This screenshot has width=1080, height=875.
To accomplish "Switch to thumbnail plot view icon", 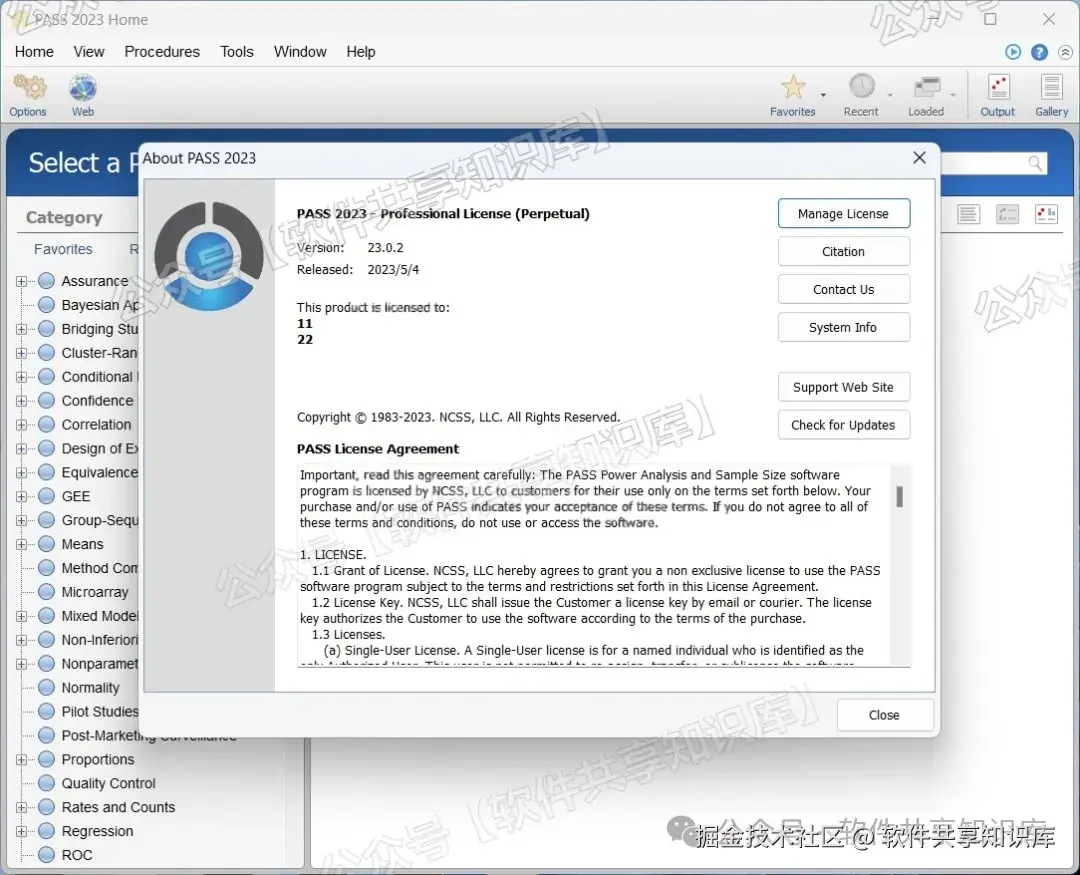I will [1046, 214].
